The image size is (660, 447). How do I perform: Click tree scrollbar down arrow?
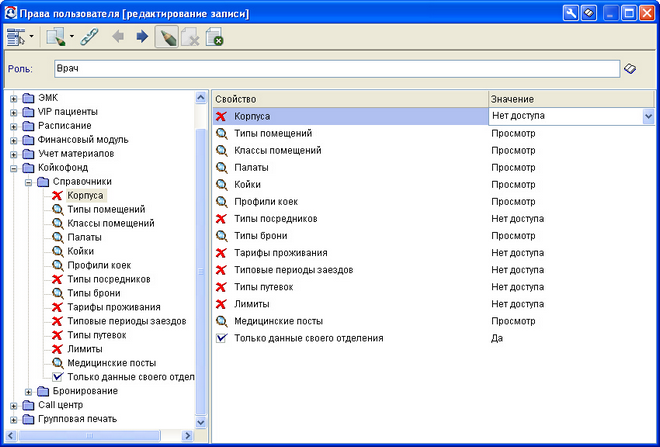(x=201, y=422)
